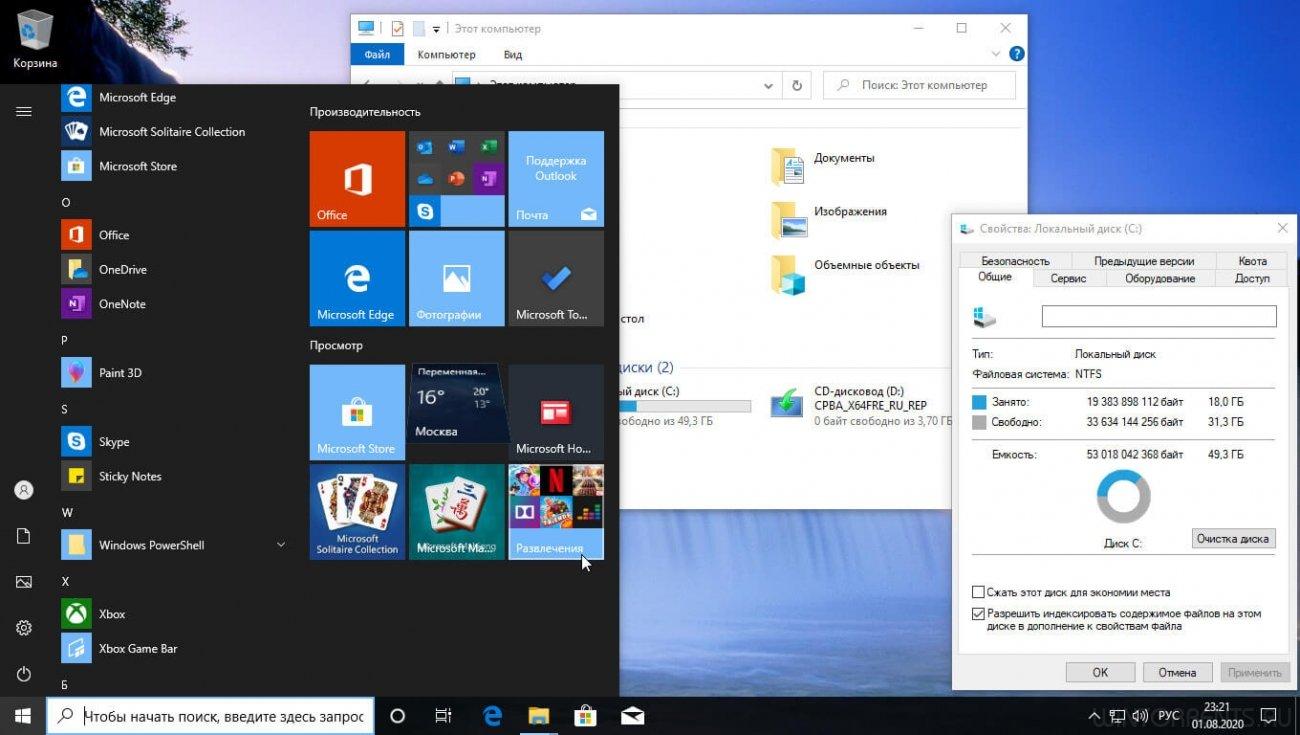The width and height of the screenshot is (1300, 735).
Task: Open Skype in the app list
Action: 173,442
